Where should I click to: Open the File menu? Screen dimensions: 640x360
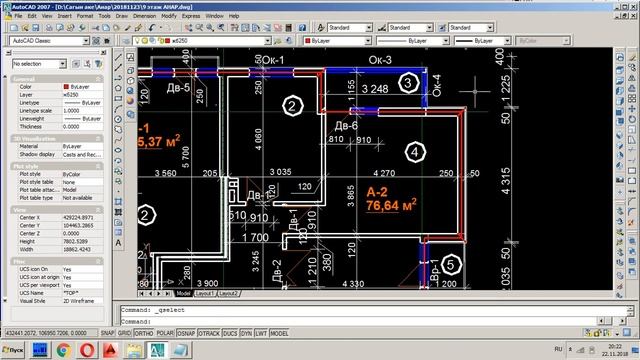[x=18, y=16]
